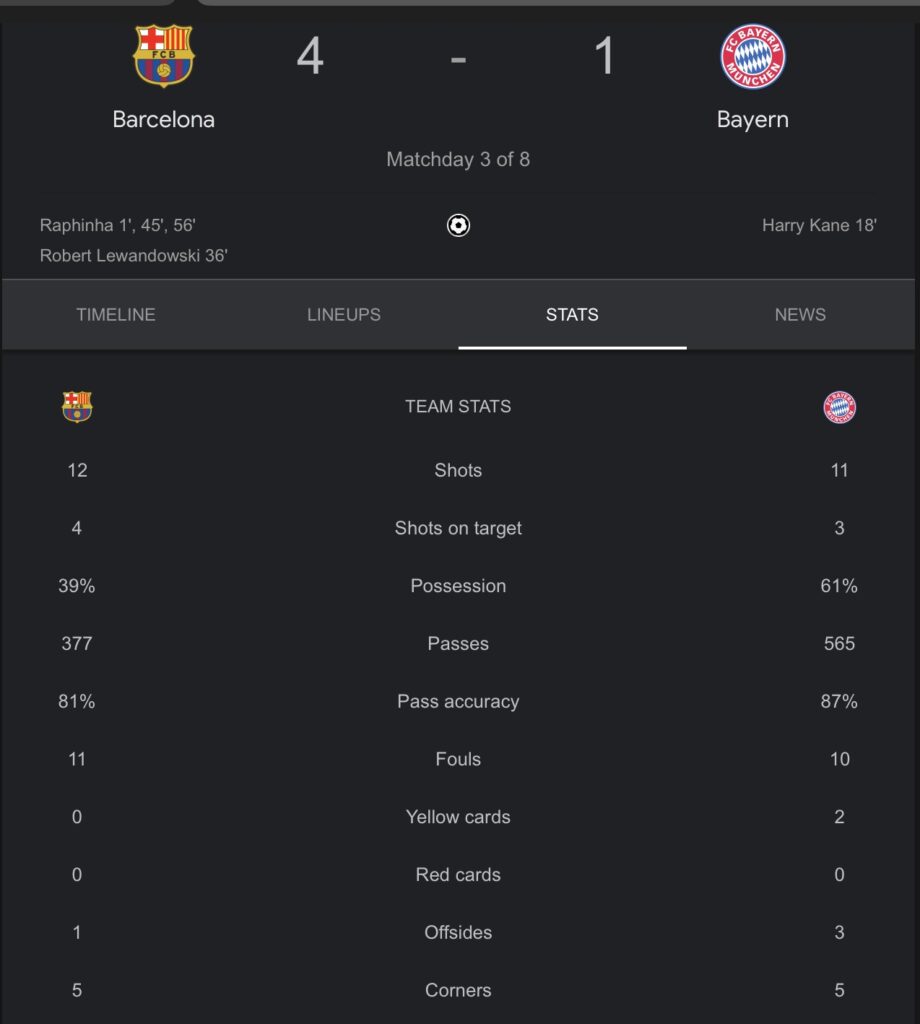Click the Matchday 3 of 8 text
This screenshot has width=920, height=1024.
pos(458,159)
